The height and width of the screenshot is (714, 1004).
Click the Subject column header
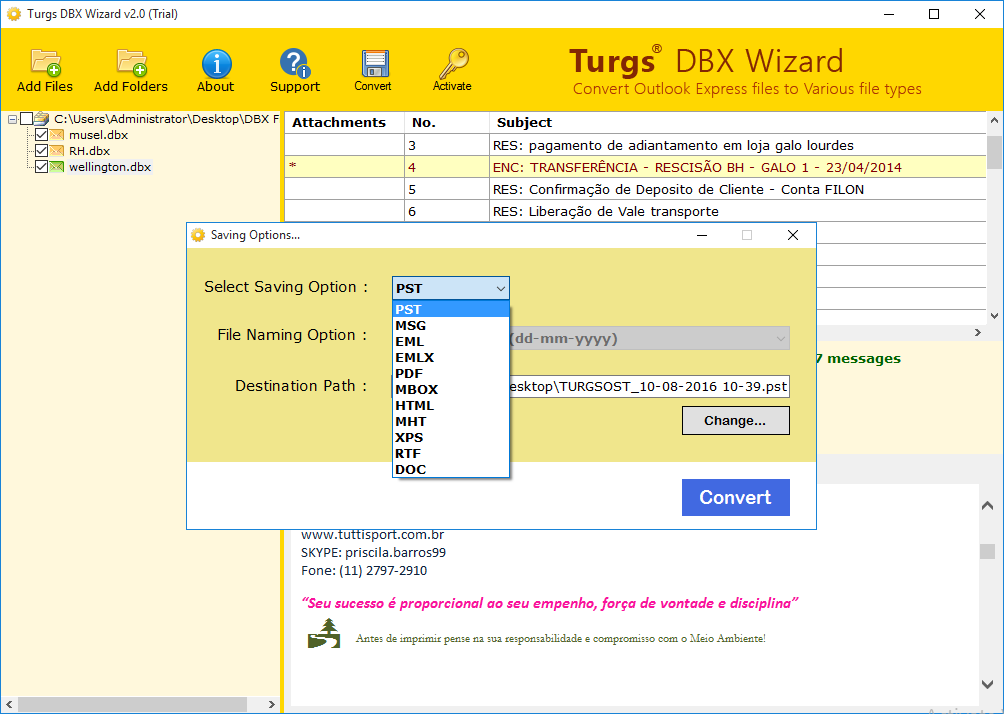(x=738, y=122)
